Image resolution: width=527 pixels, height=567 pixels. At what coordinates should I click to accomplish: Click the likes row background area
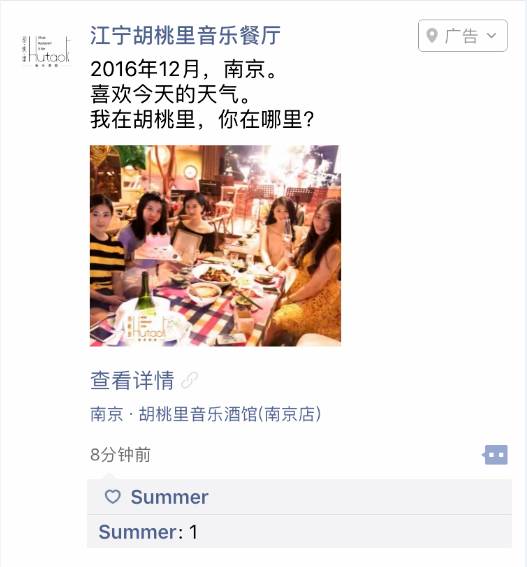pos(299,497)
